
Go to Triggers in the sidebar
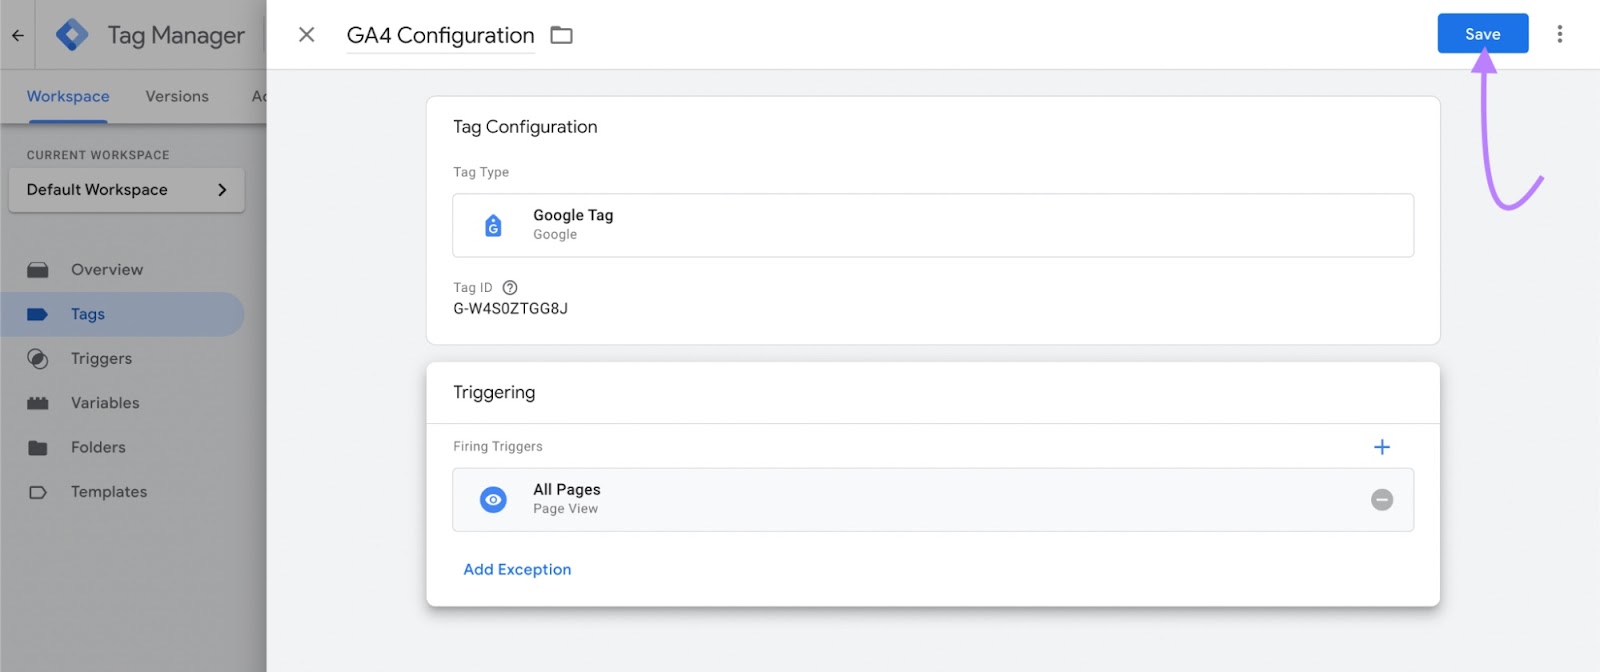101,359
